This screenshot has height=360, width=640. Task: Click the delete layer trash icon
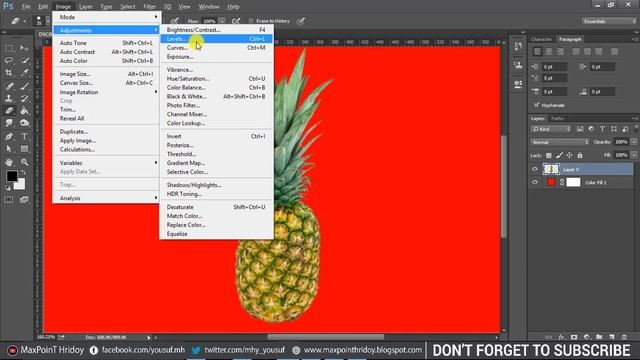[x=624, y=337]
